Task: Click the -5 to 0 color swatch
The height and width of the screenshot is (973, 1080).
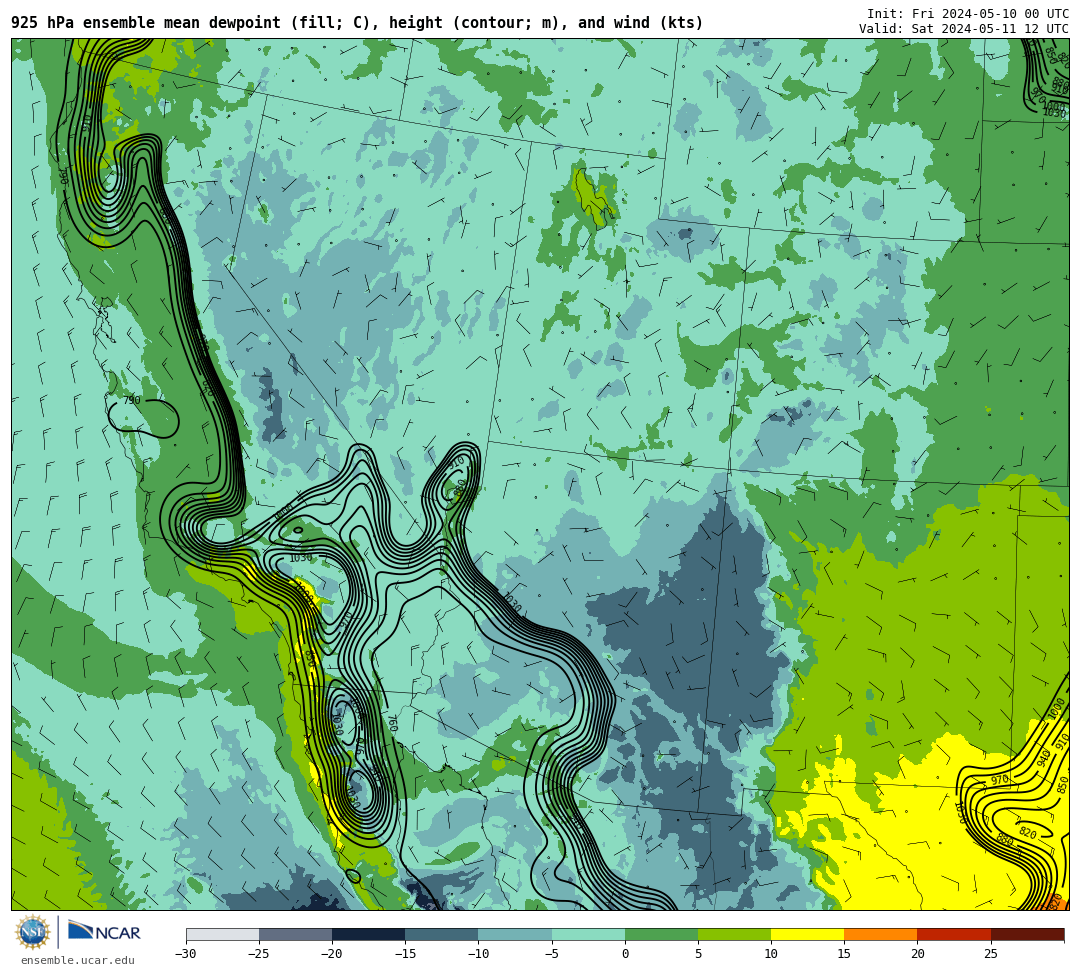Action: [588, 934]
